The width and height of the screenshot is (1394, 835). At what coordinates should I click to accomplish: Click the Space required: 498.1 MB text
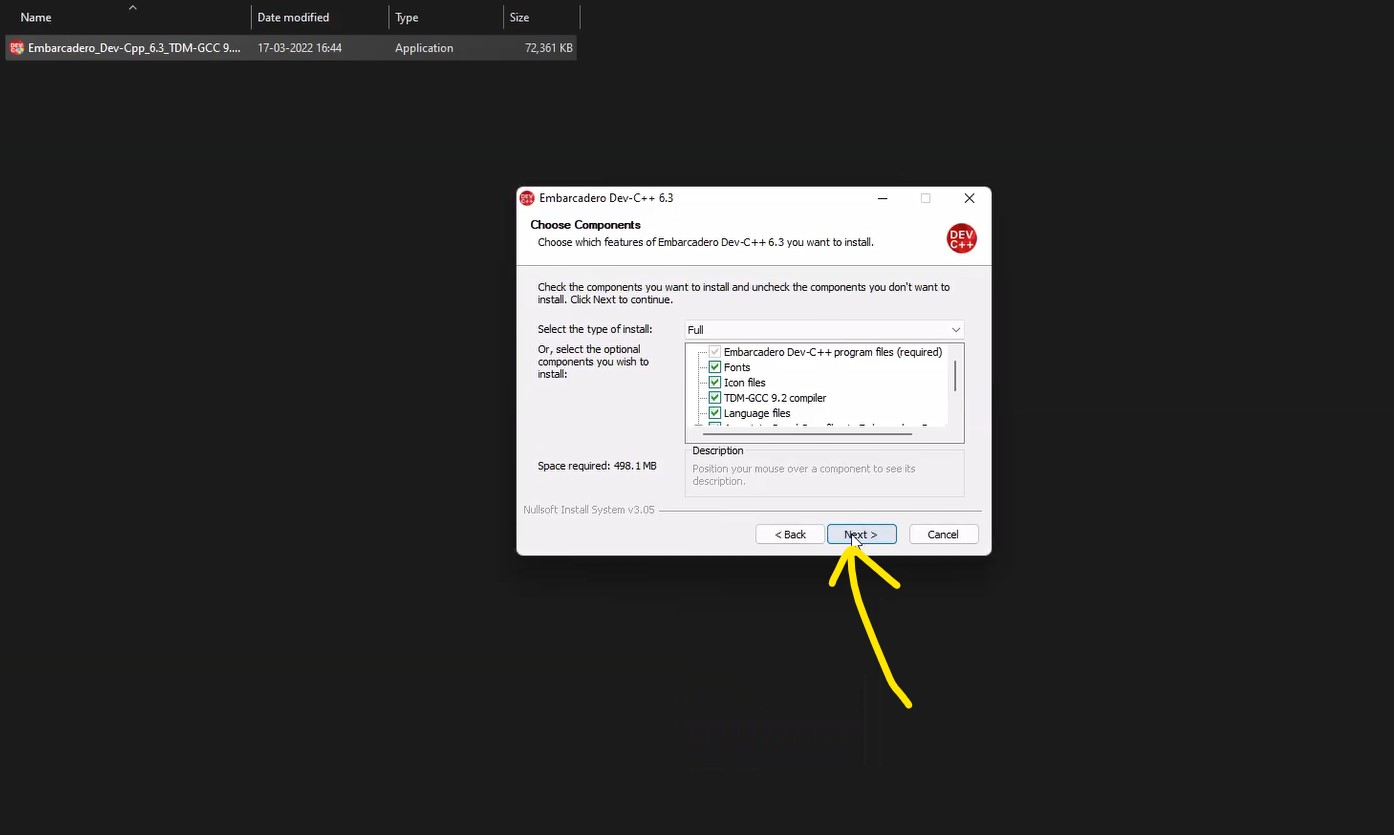coord(597,466)
